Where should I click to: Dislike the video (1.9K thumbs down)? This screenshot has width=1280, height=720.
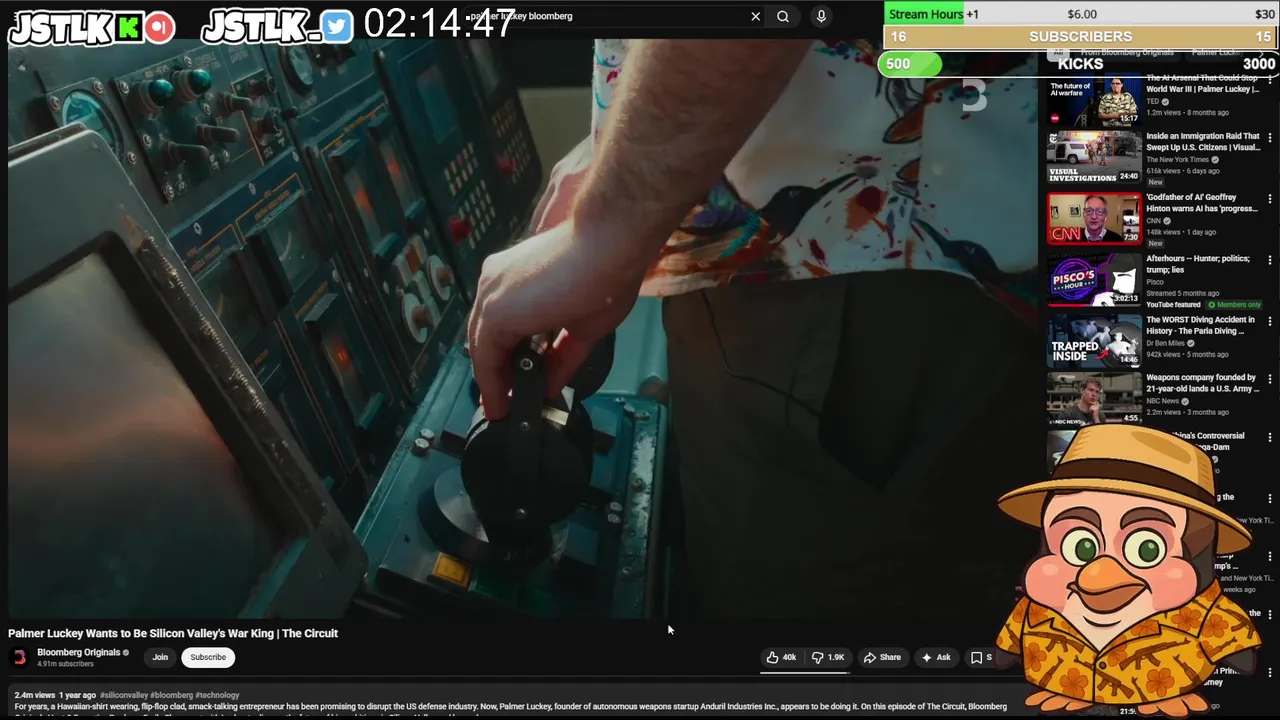pos(828,657)
